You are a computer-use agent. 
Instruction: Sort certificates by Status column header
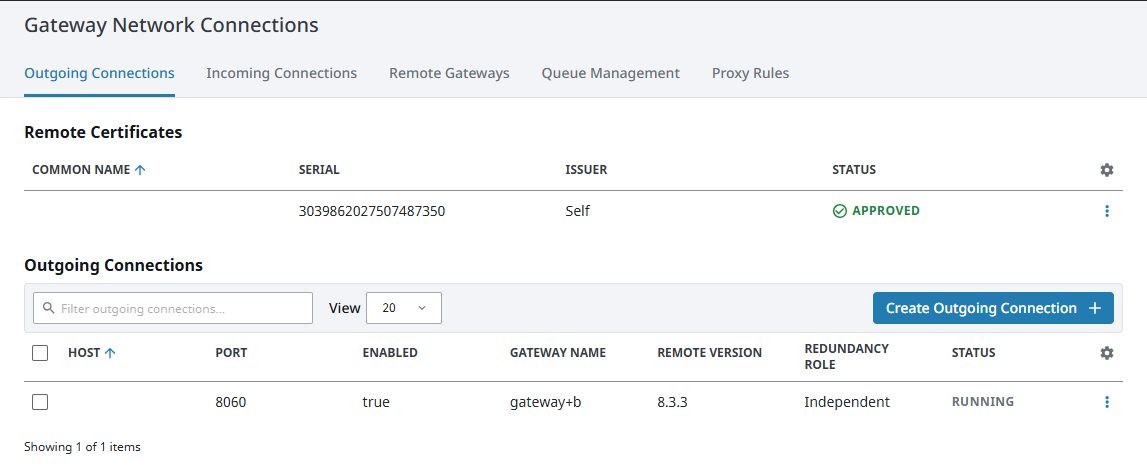854,170
